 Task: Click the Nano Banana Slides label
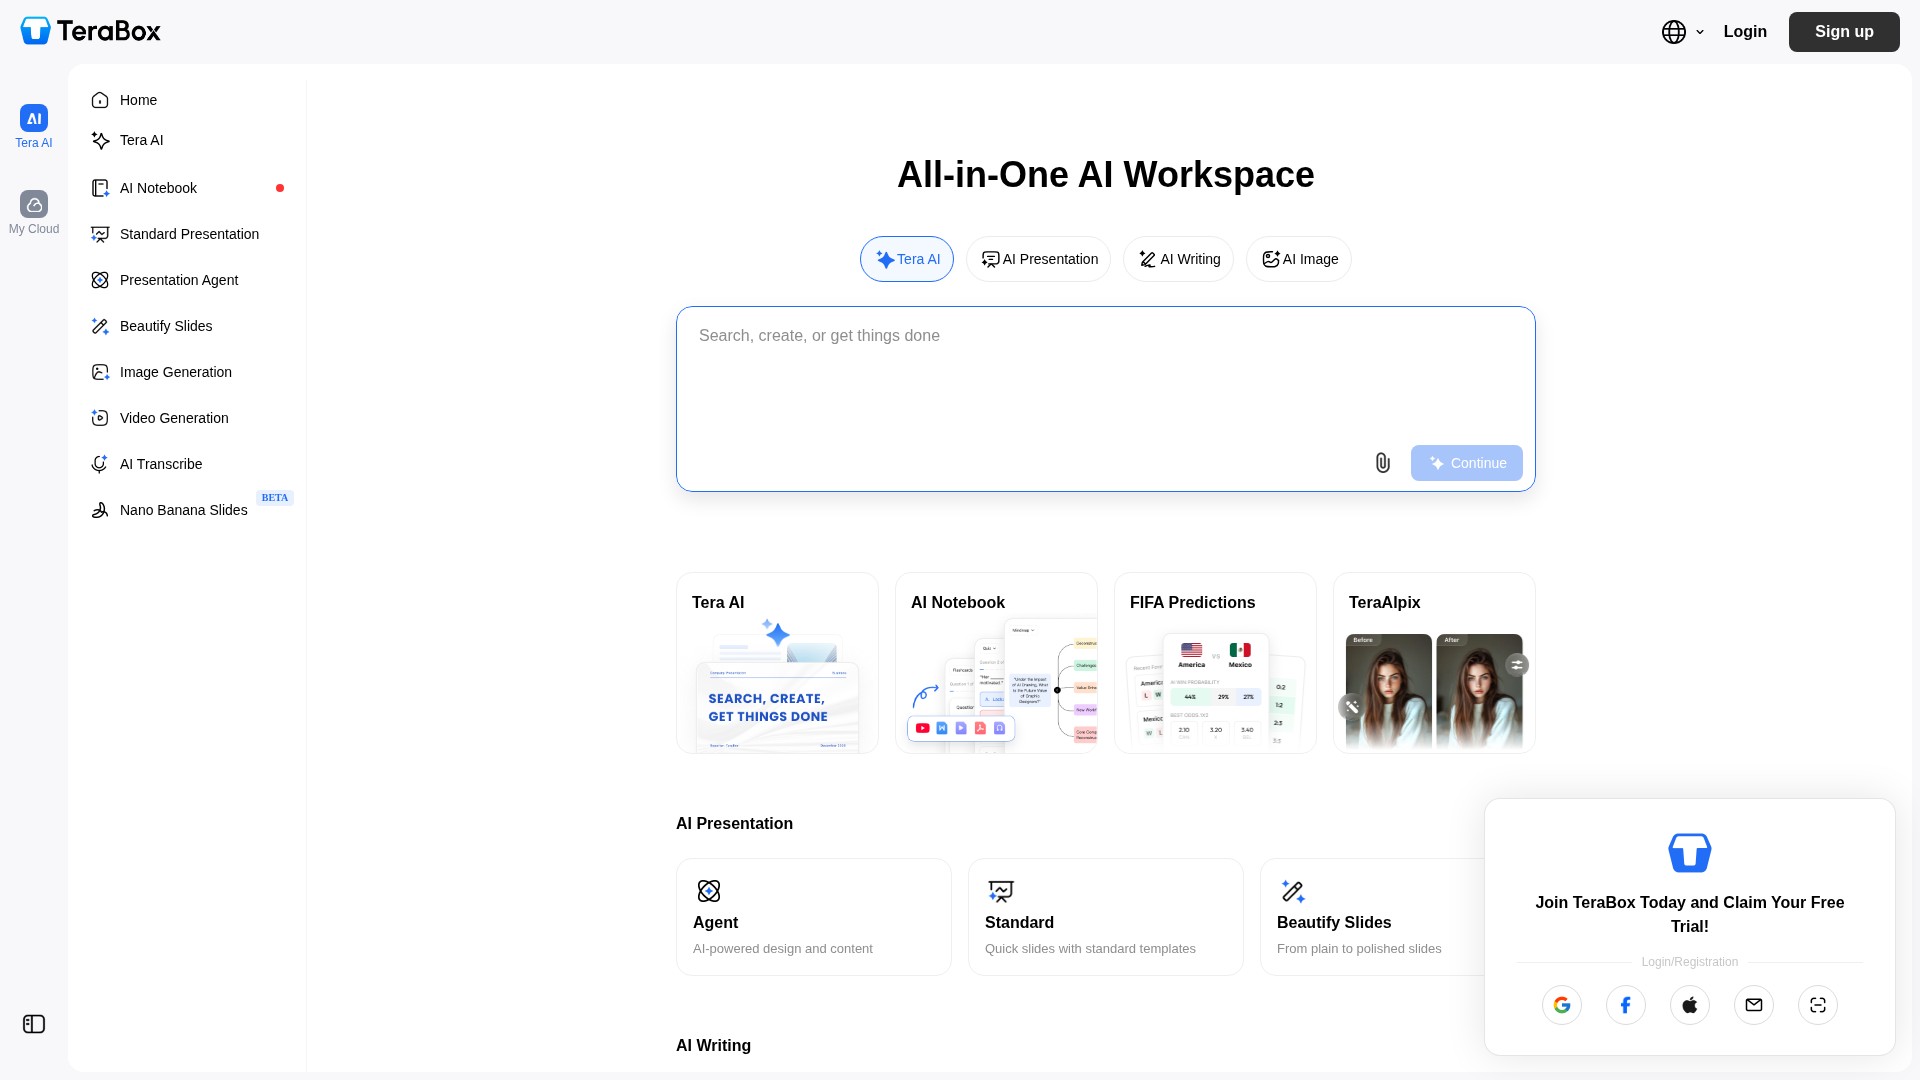point(184,510)
